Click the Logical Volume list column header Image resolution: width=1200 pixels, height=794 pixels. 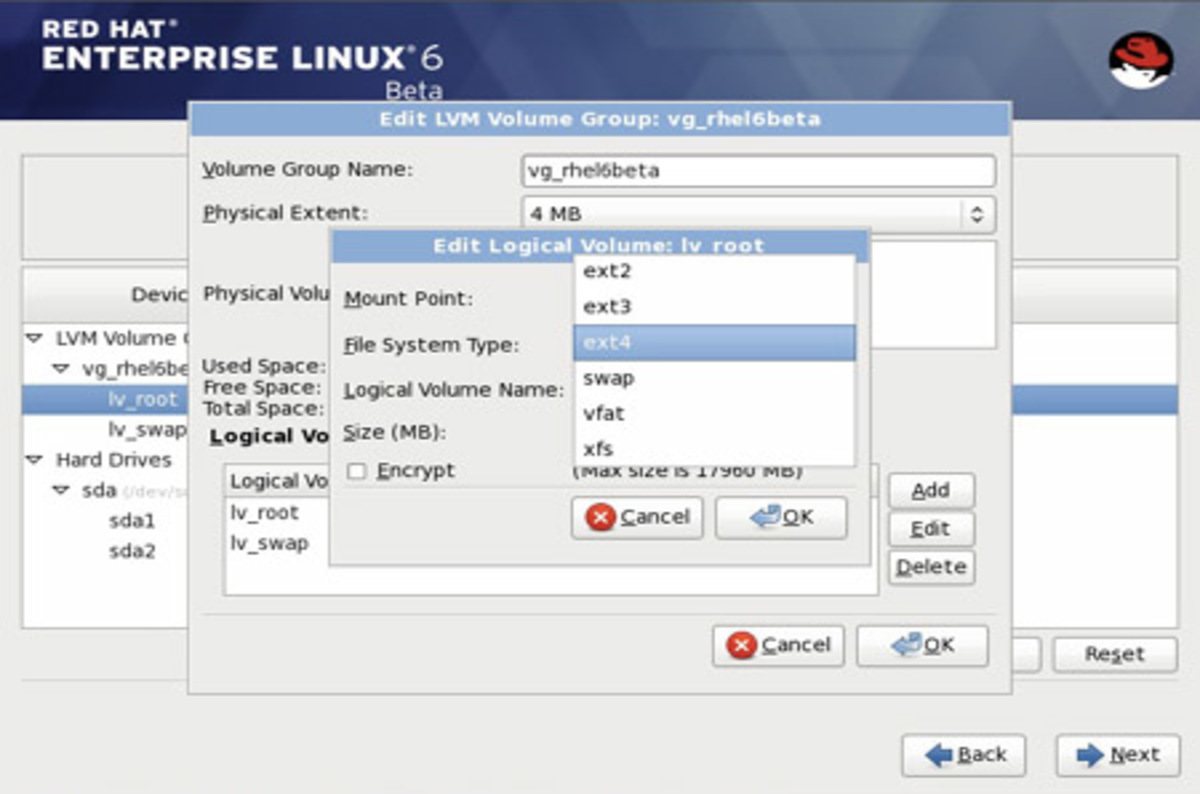pyautogui.click(x=278, y=481)
